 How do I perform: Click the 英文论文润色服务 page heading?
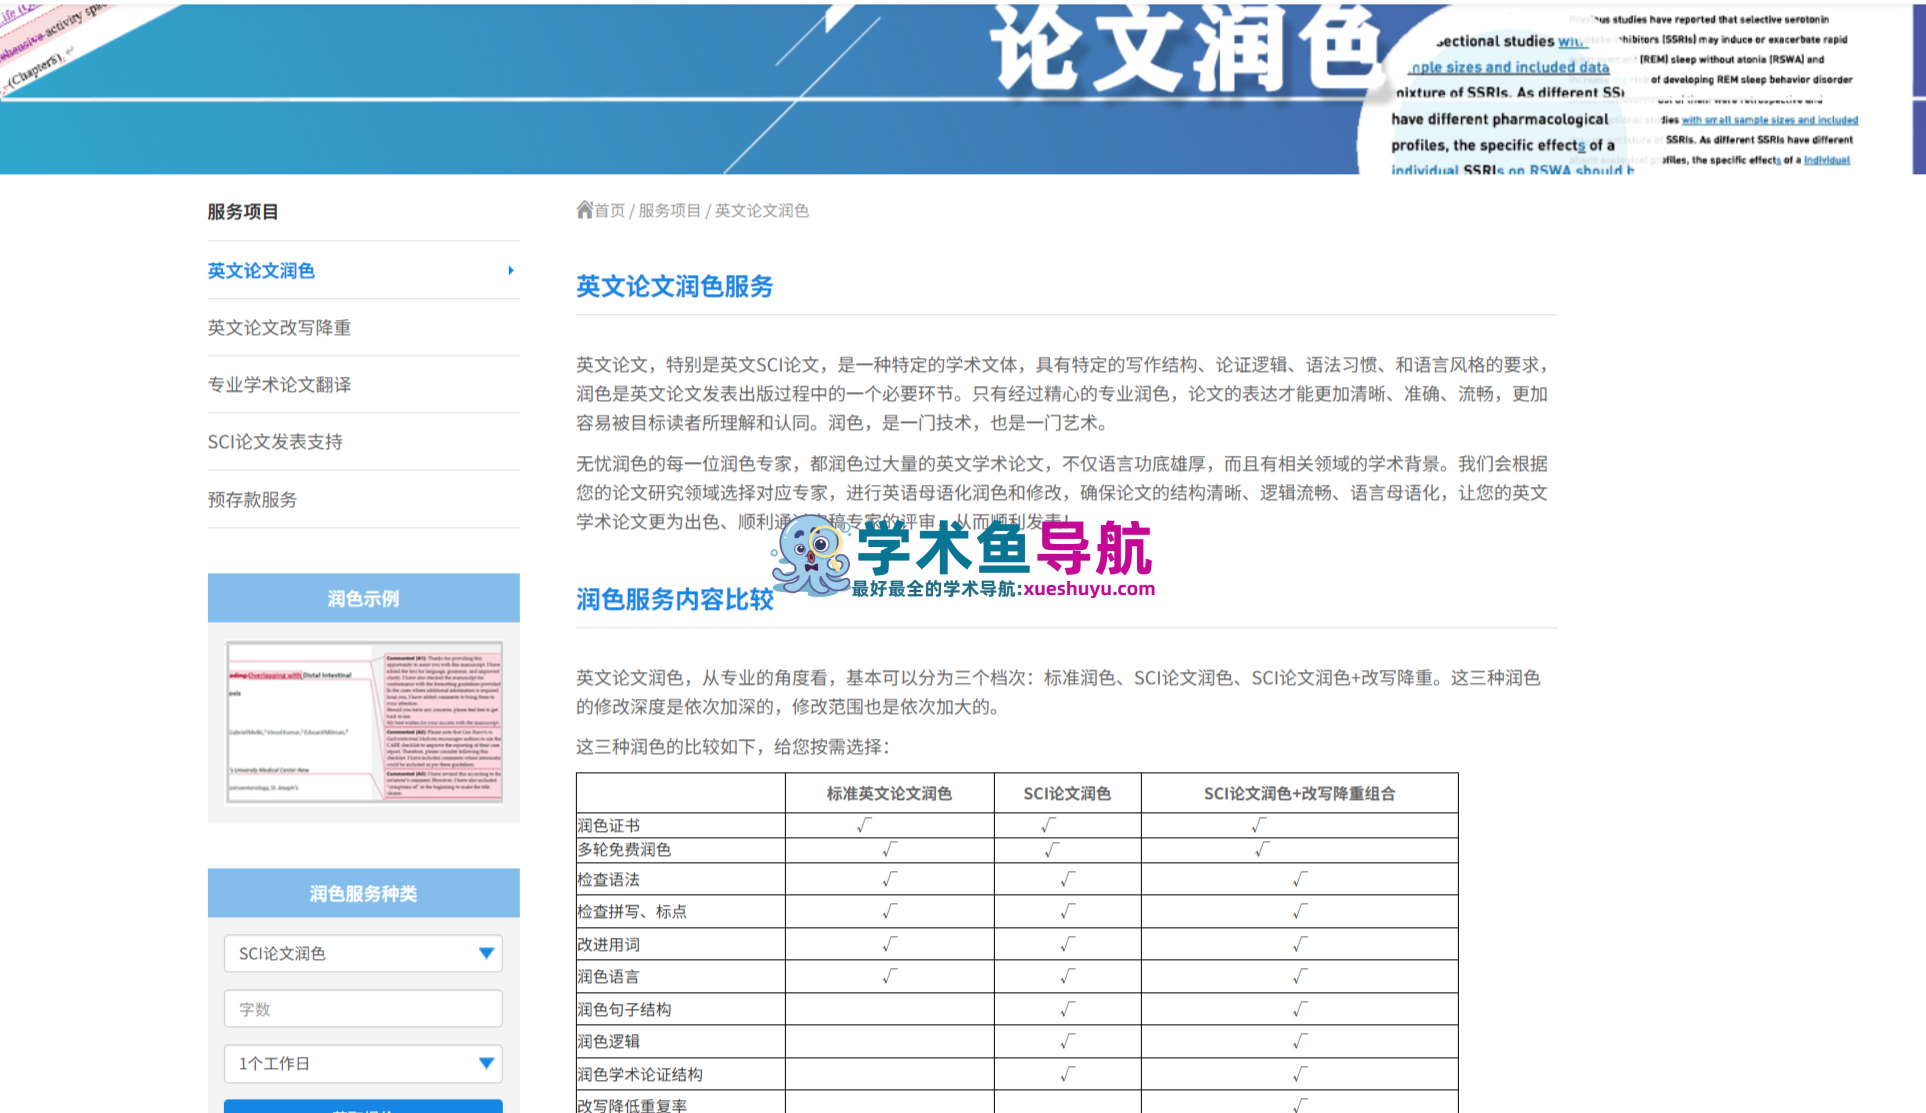tap(675, 287)
